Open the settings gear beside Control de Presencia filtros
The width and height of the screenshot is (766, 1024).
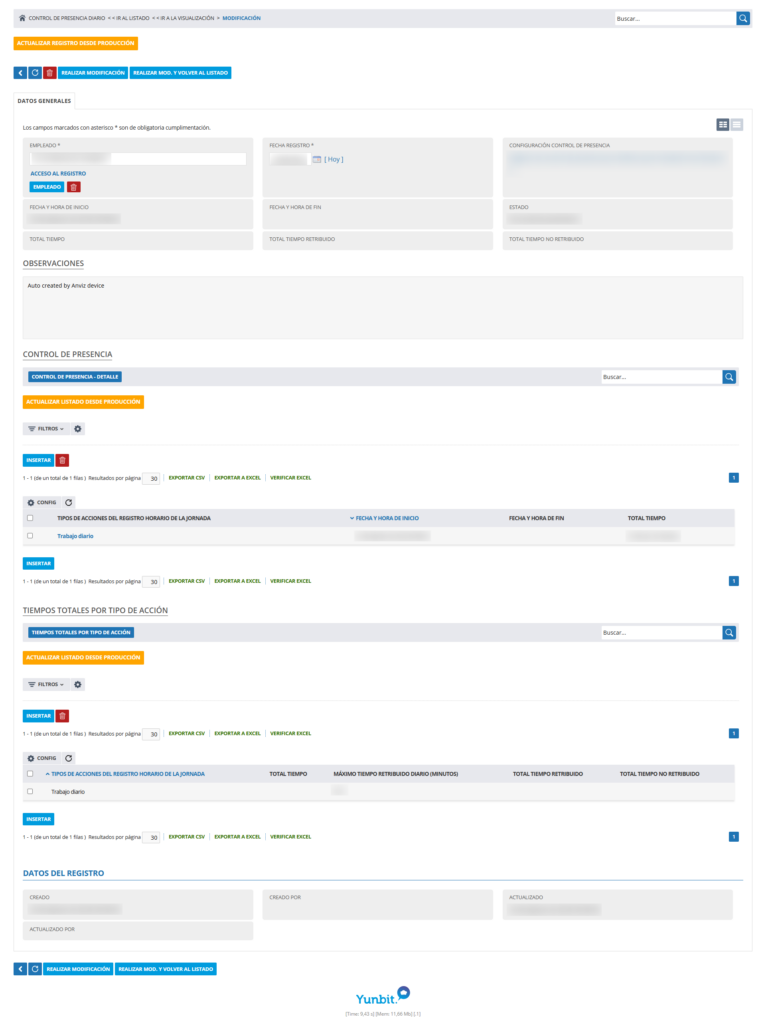pyautogui.click(x=78, y=429)
